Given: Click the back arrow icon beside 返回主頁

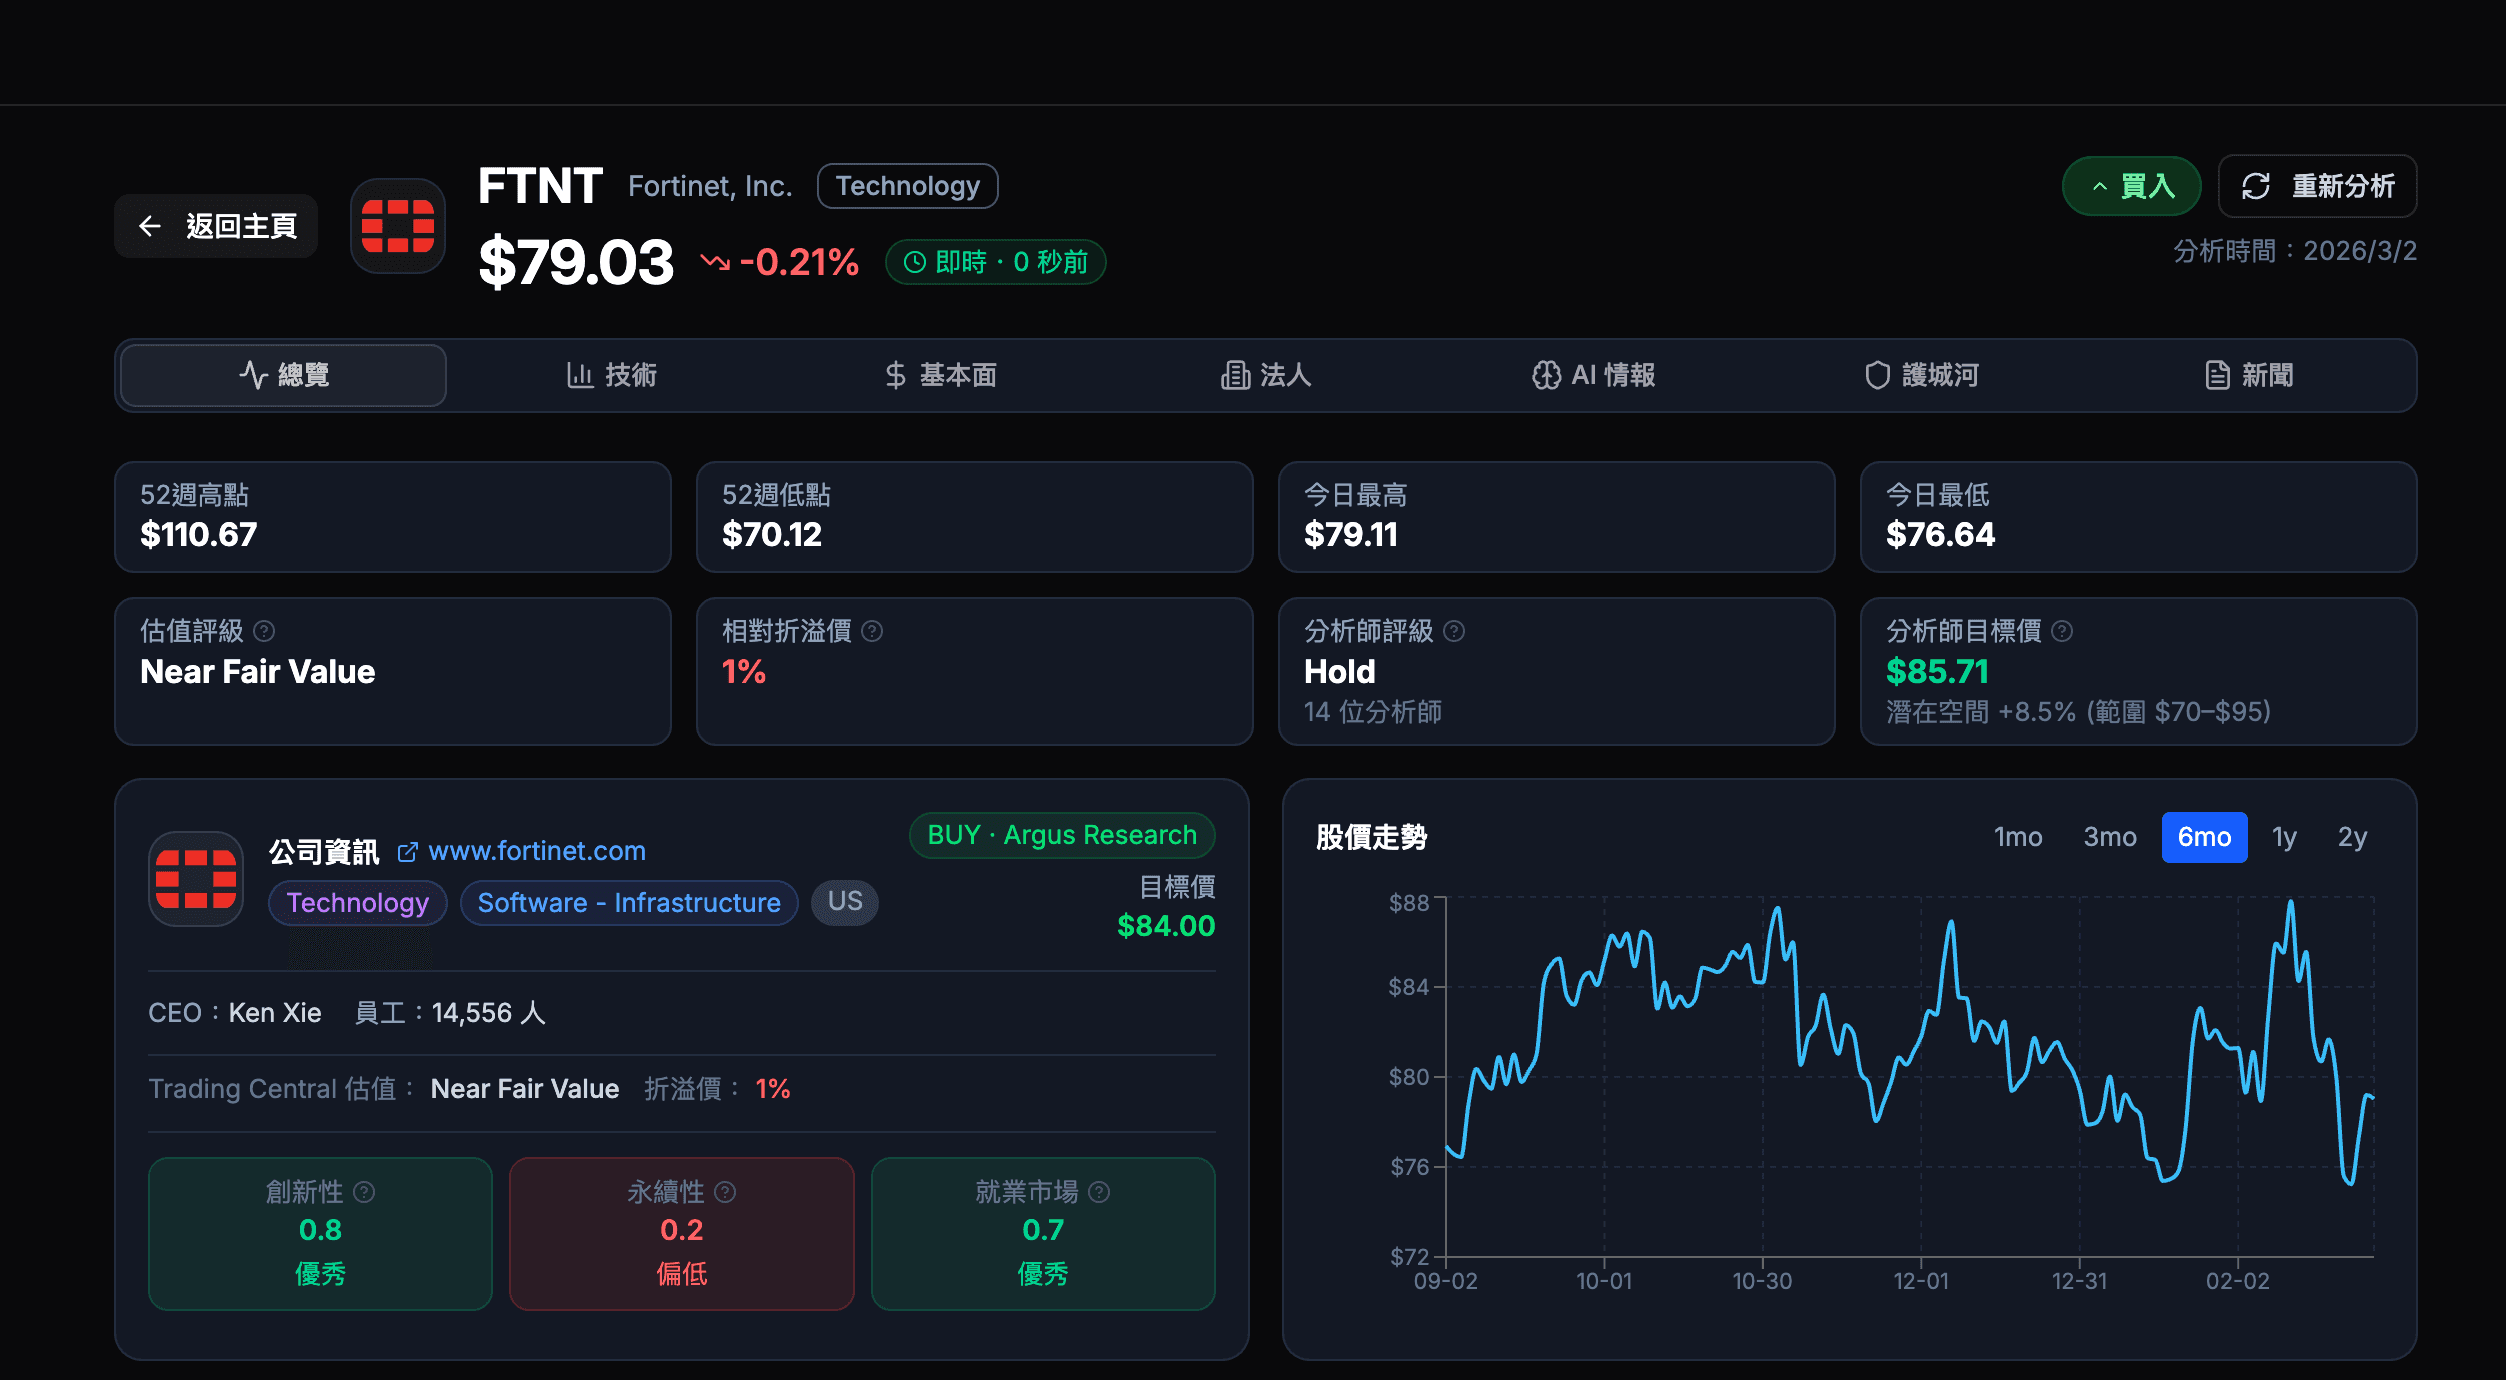Looking at the screenshot, I should tap(151, 226).
